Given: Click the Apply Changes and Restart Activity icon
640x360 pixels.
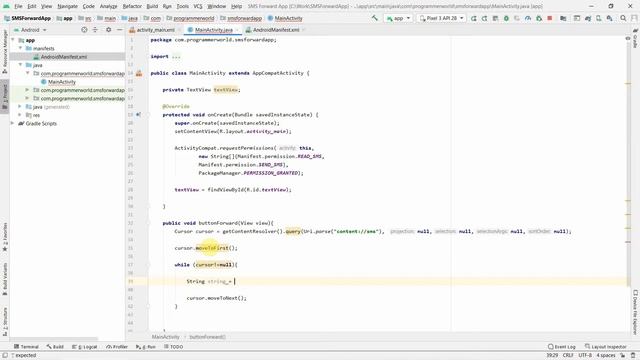Looking at the screenshot, I should pos(484,18).
